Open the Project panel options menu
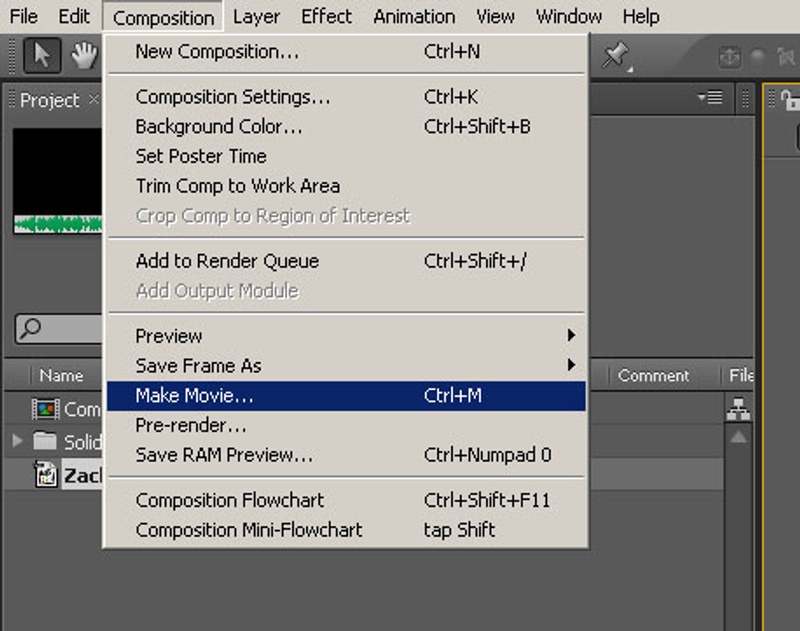 (711, 98)
